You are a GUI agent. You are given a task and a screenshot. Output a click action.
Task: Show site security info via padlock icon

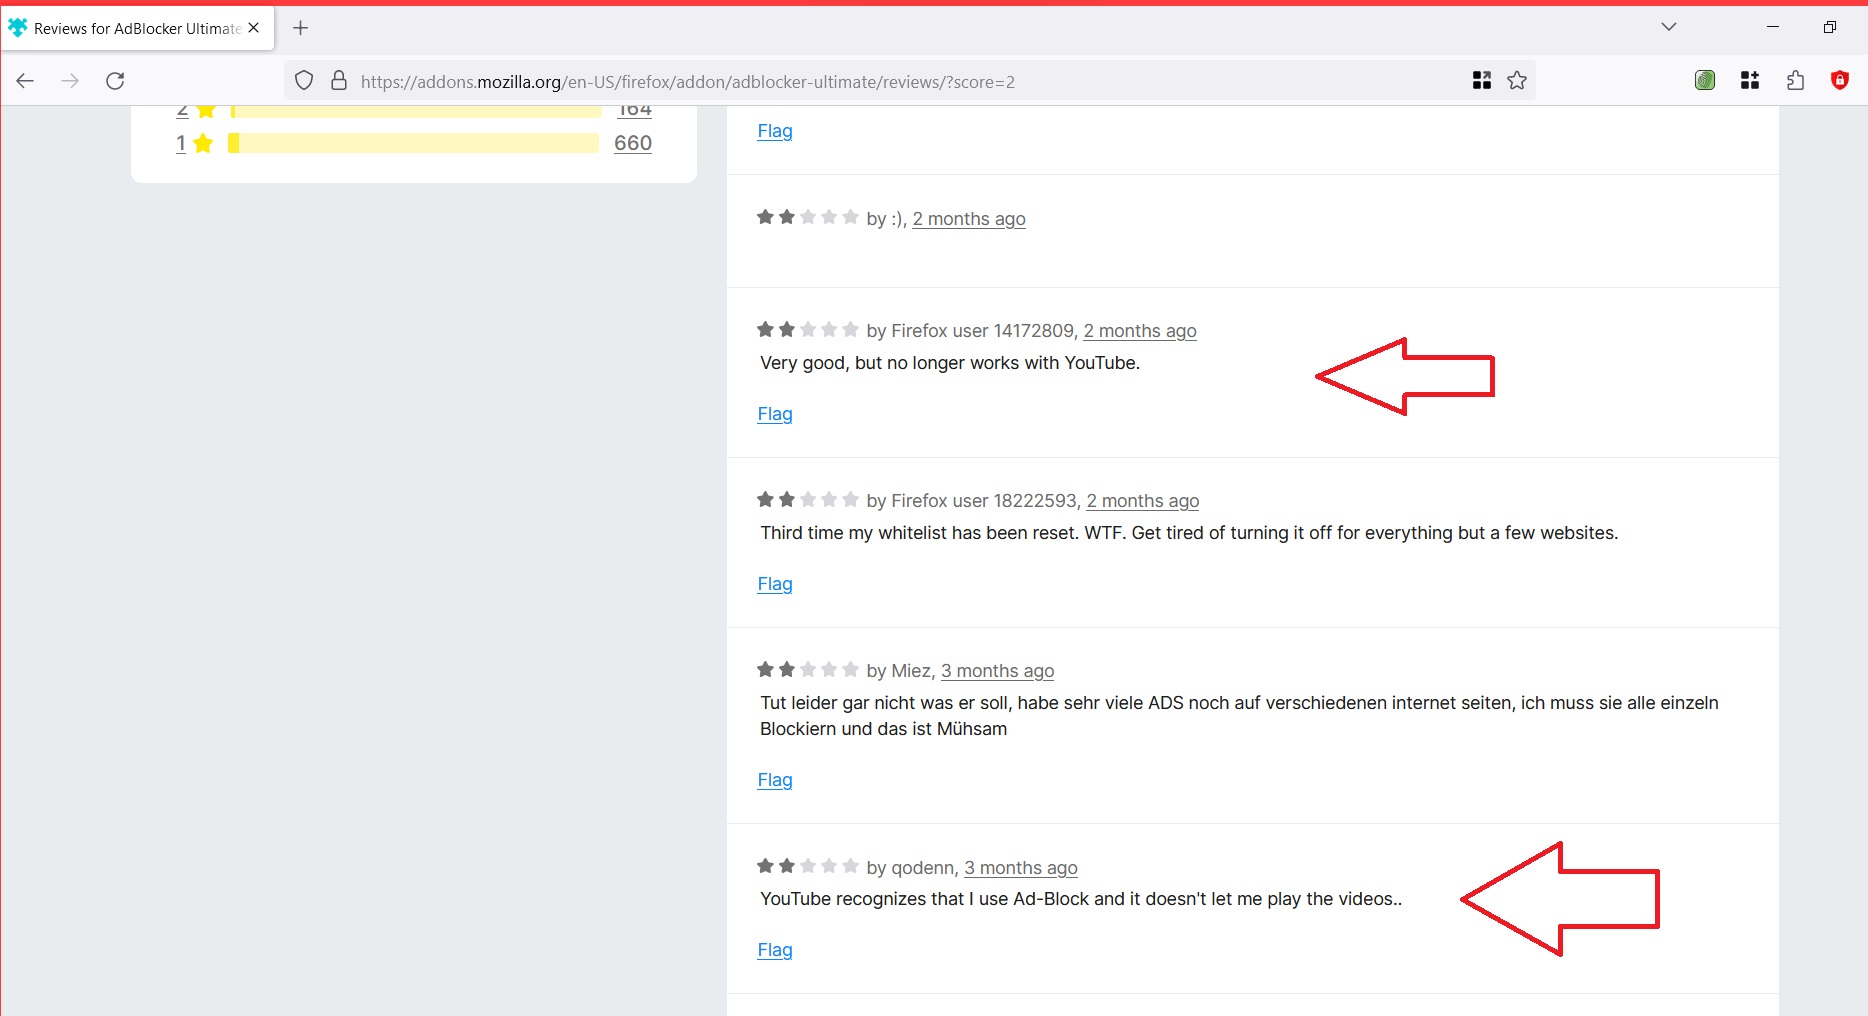[339, 81]
